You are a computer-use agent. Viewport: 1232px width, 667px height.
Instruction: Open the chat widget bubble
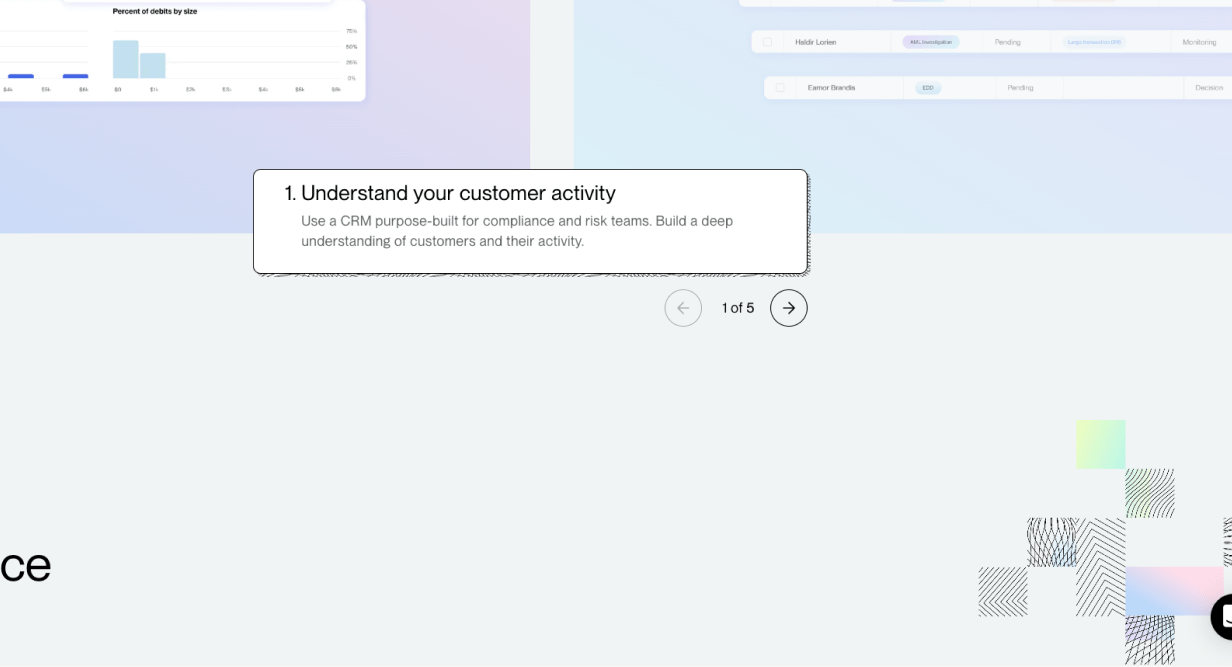point(1222,617)
